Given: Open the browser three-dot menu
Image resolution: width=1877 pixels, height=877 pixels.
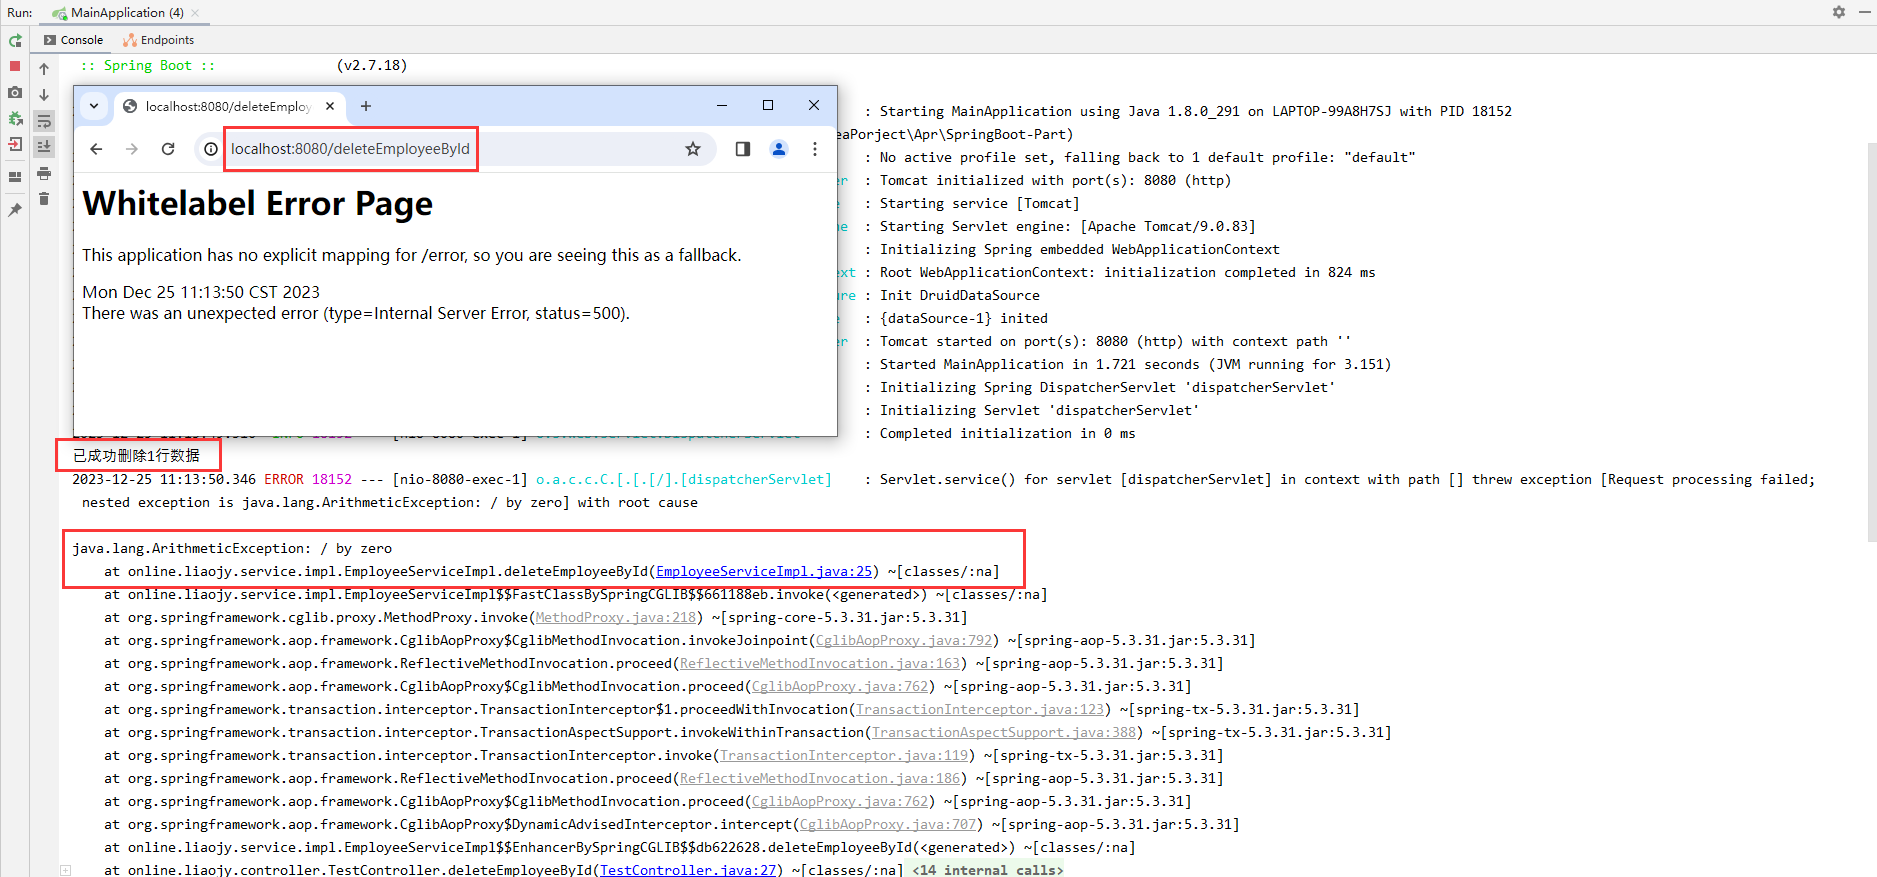Looking at the screenshot, I should (815, 149).
